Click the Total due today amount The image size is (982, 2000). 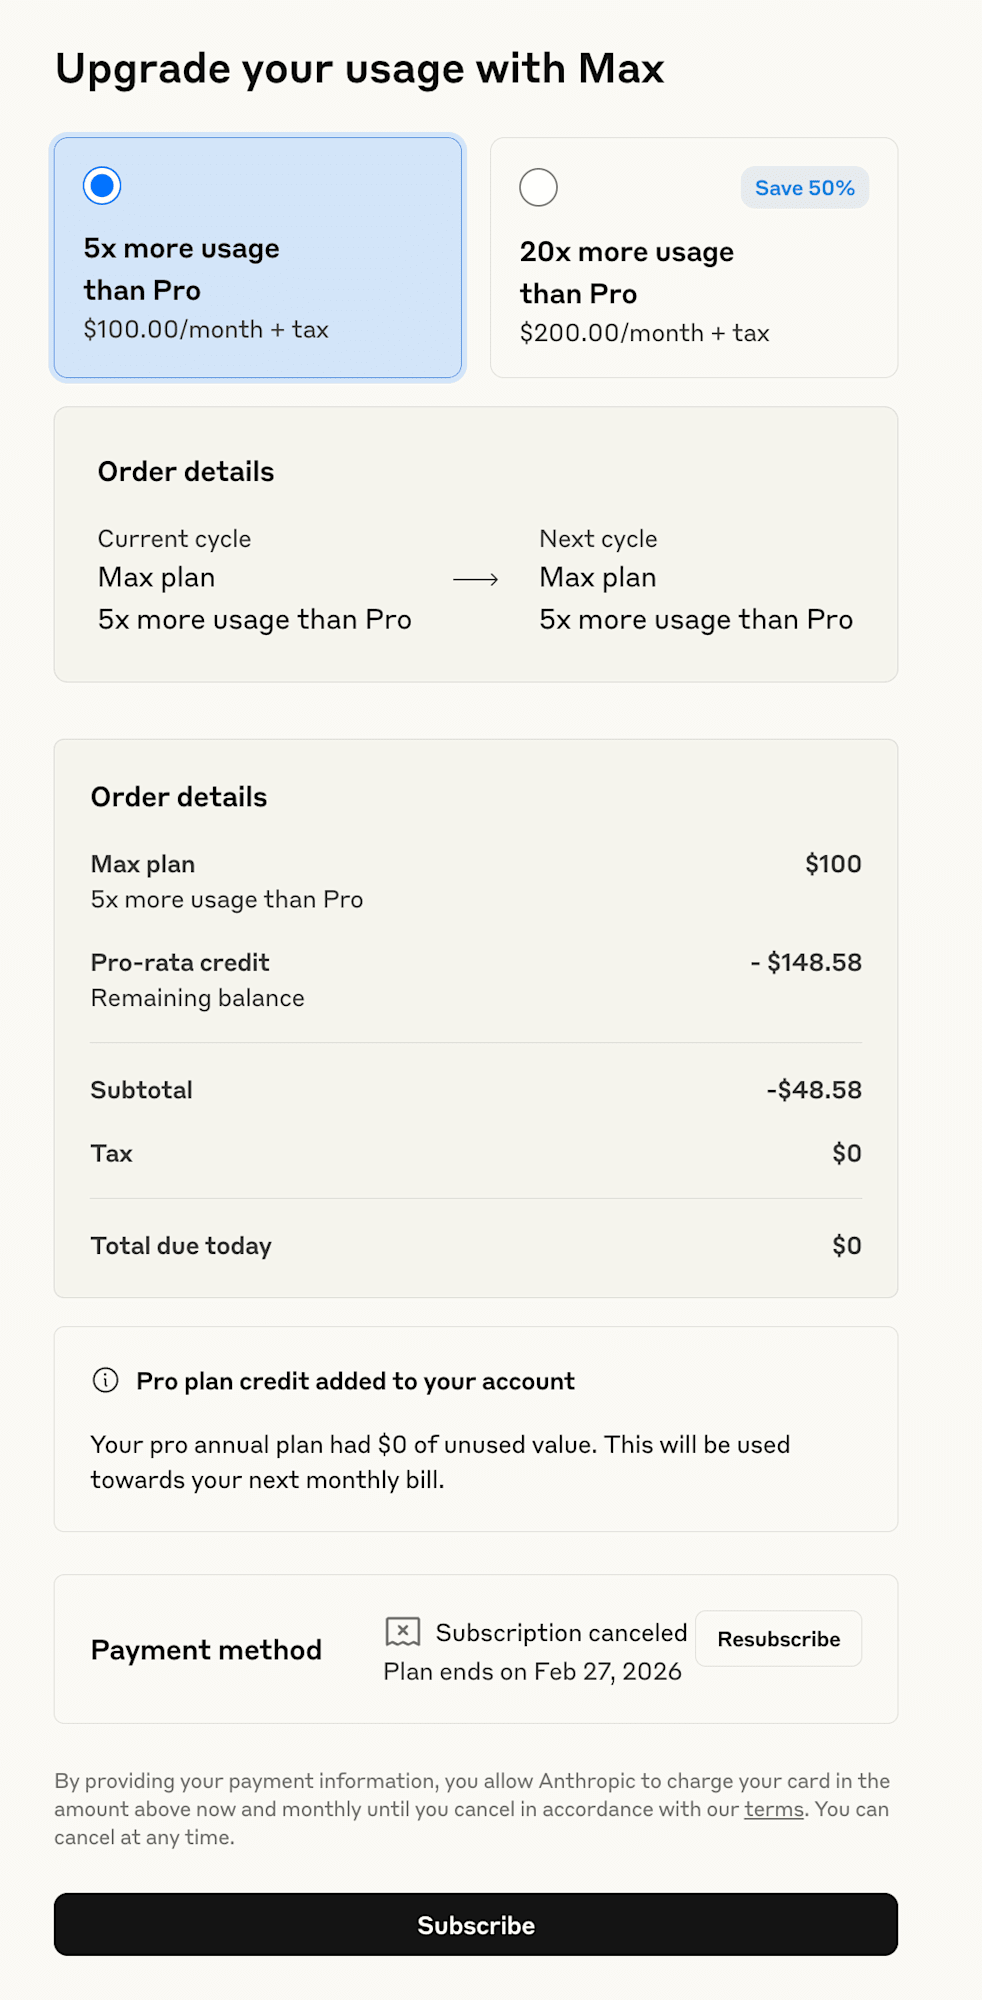847,1246
